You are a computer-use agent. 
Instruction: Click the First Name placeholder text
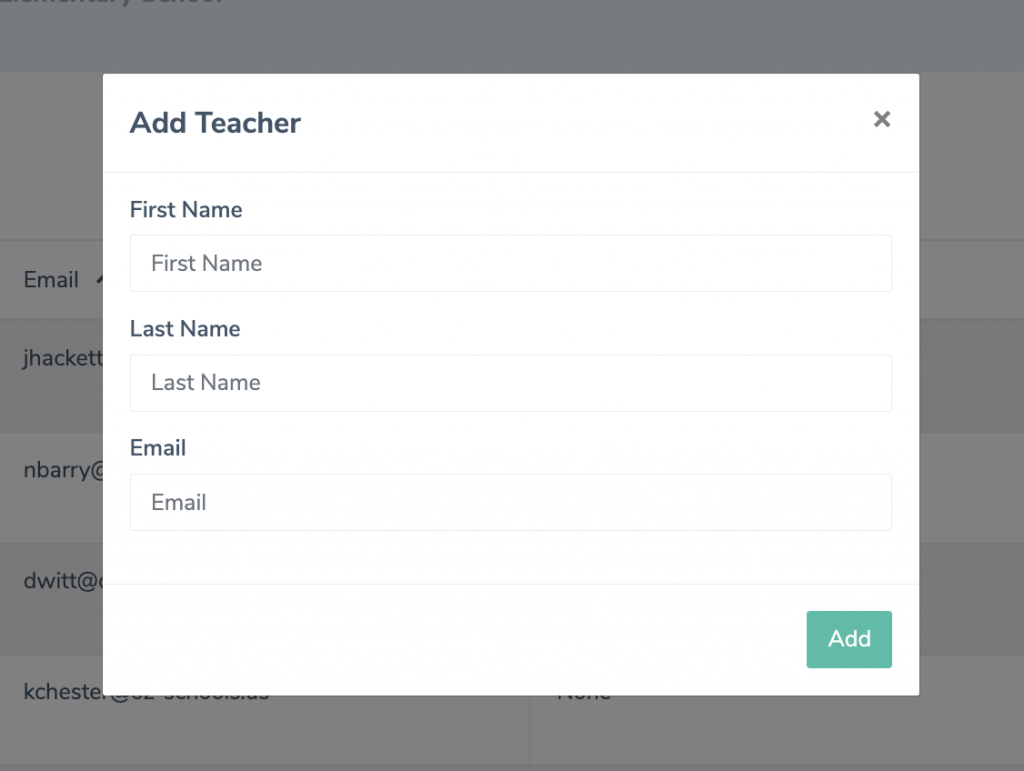[206, 263]
